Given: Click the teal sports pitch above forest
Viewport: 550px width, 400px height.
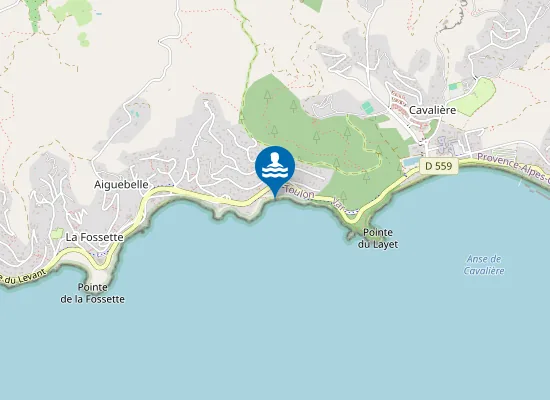Looking at the screenshot, I should (x=368, y=107).
